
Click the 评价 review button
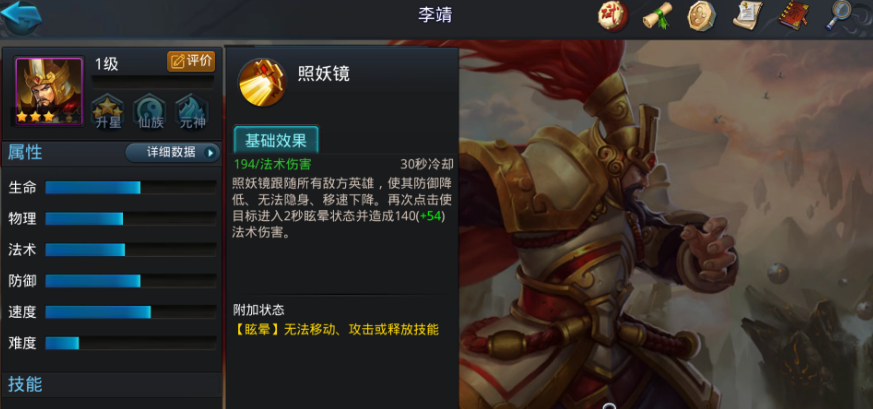[191, 61]
